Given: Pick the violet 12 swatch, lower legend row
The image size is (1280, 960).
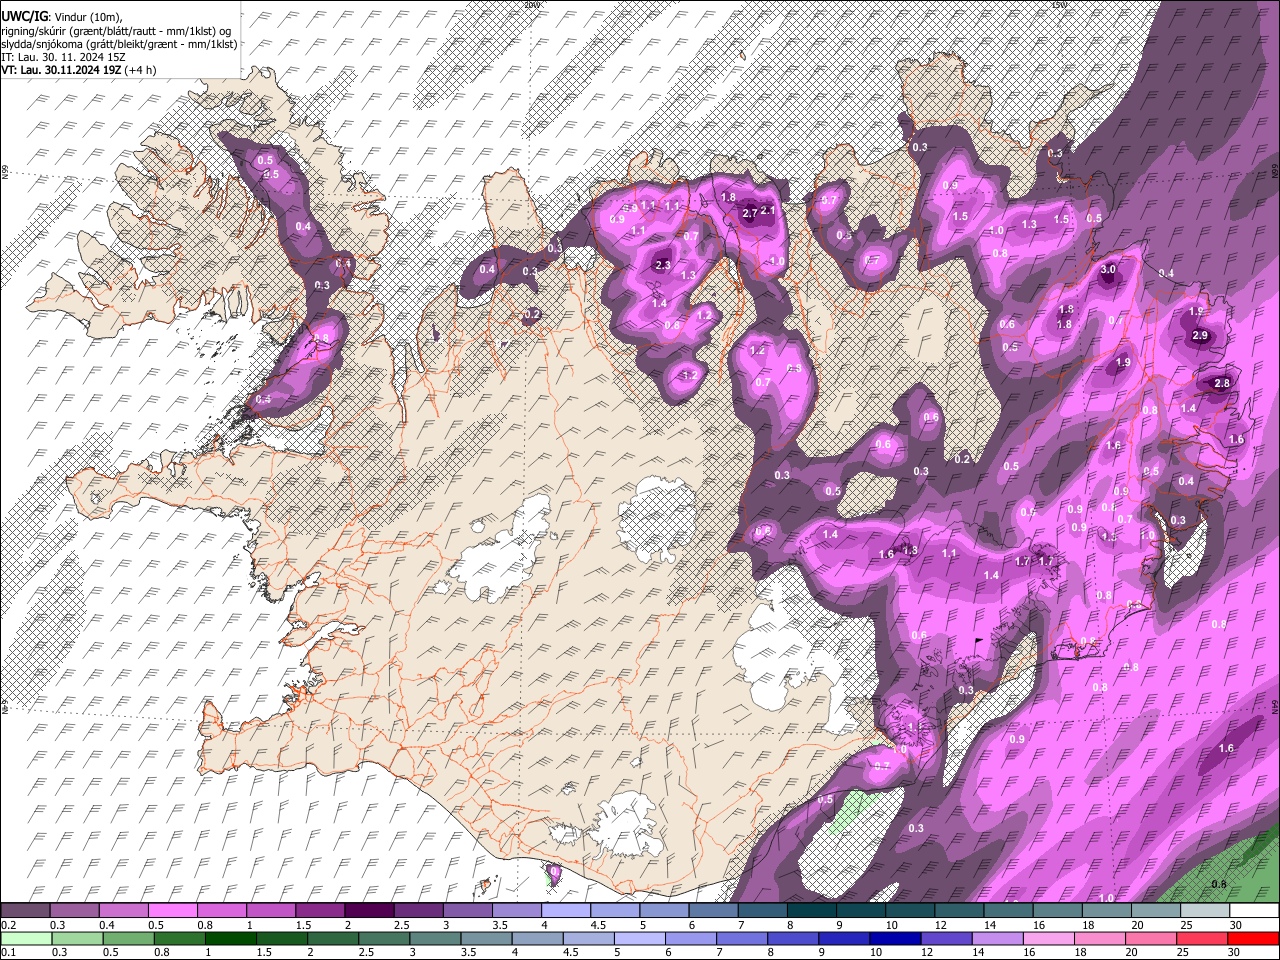Looking at the screenshot, I should 946,938.
